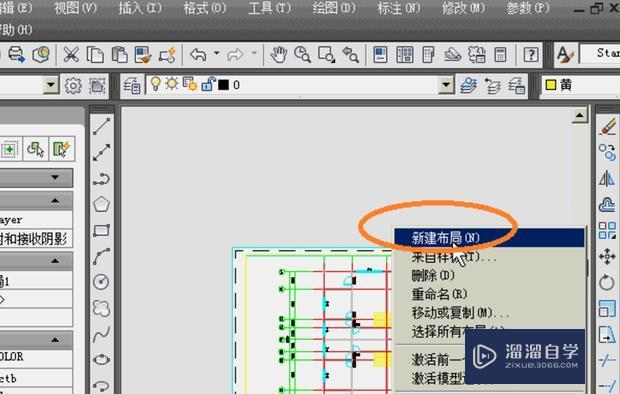The image size is (620, 394).
Task: Click the Make Object's Layer Current icon
Action: 469,85
